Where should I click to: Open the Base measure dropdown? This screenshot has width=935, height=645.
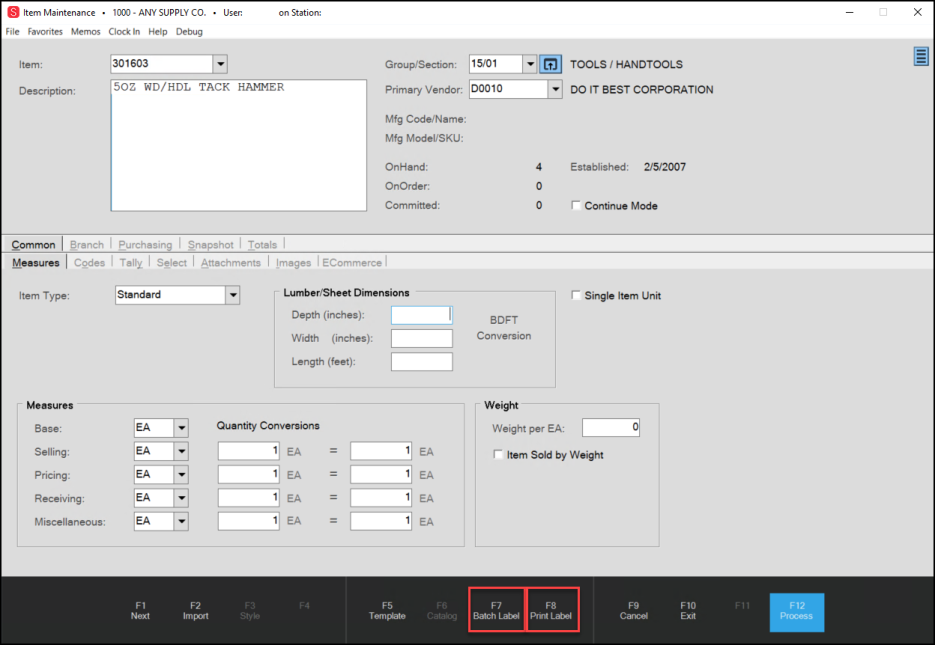pyautogui.click(x=181, y=428)
